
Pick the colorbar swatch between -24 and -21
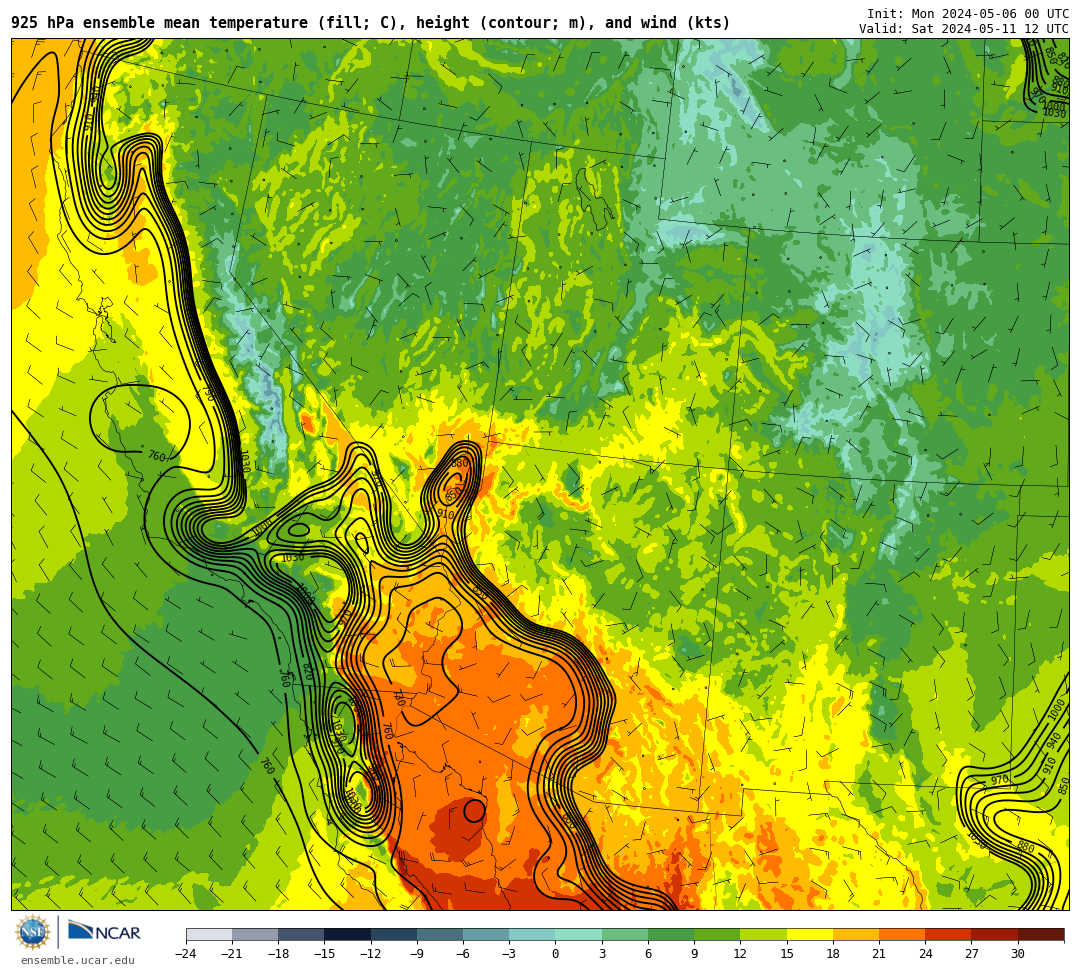pos(209,934)
